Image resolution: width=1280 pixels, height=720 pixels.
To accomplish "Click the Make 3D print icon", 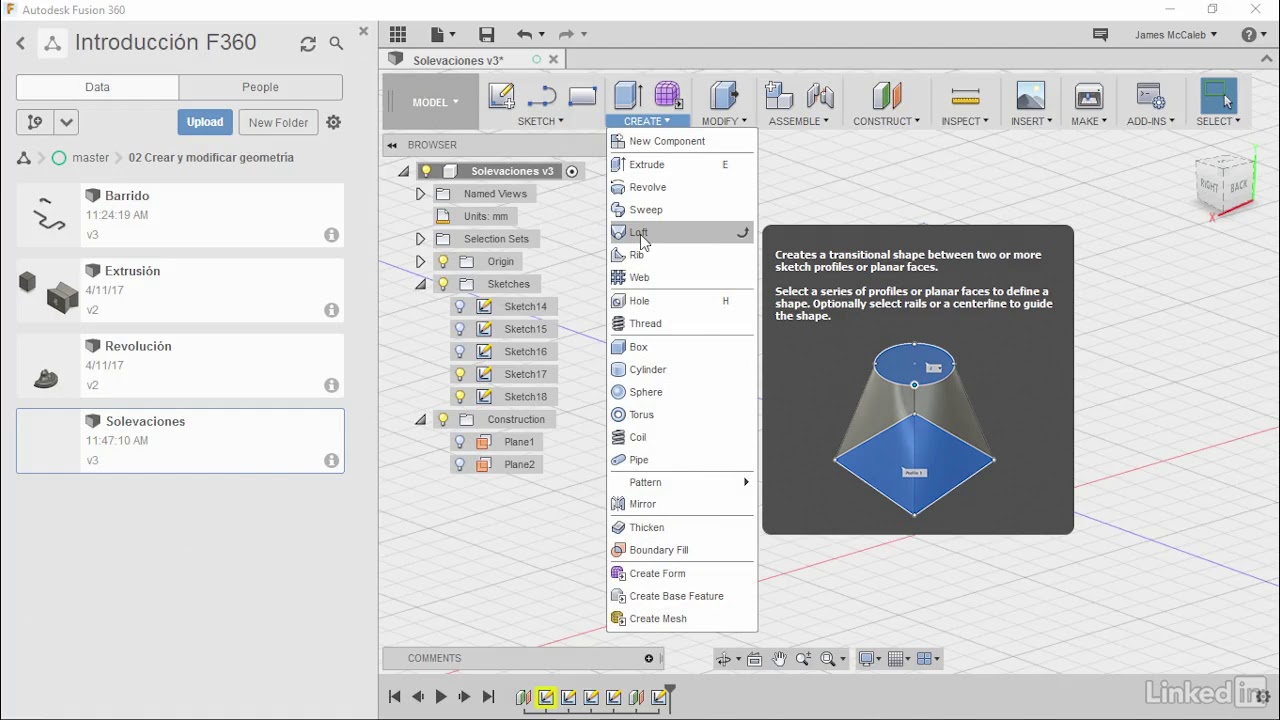I will pos(1088,96).
